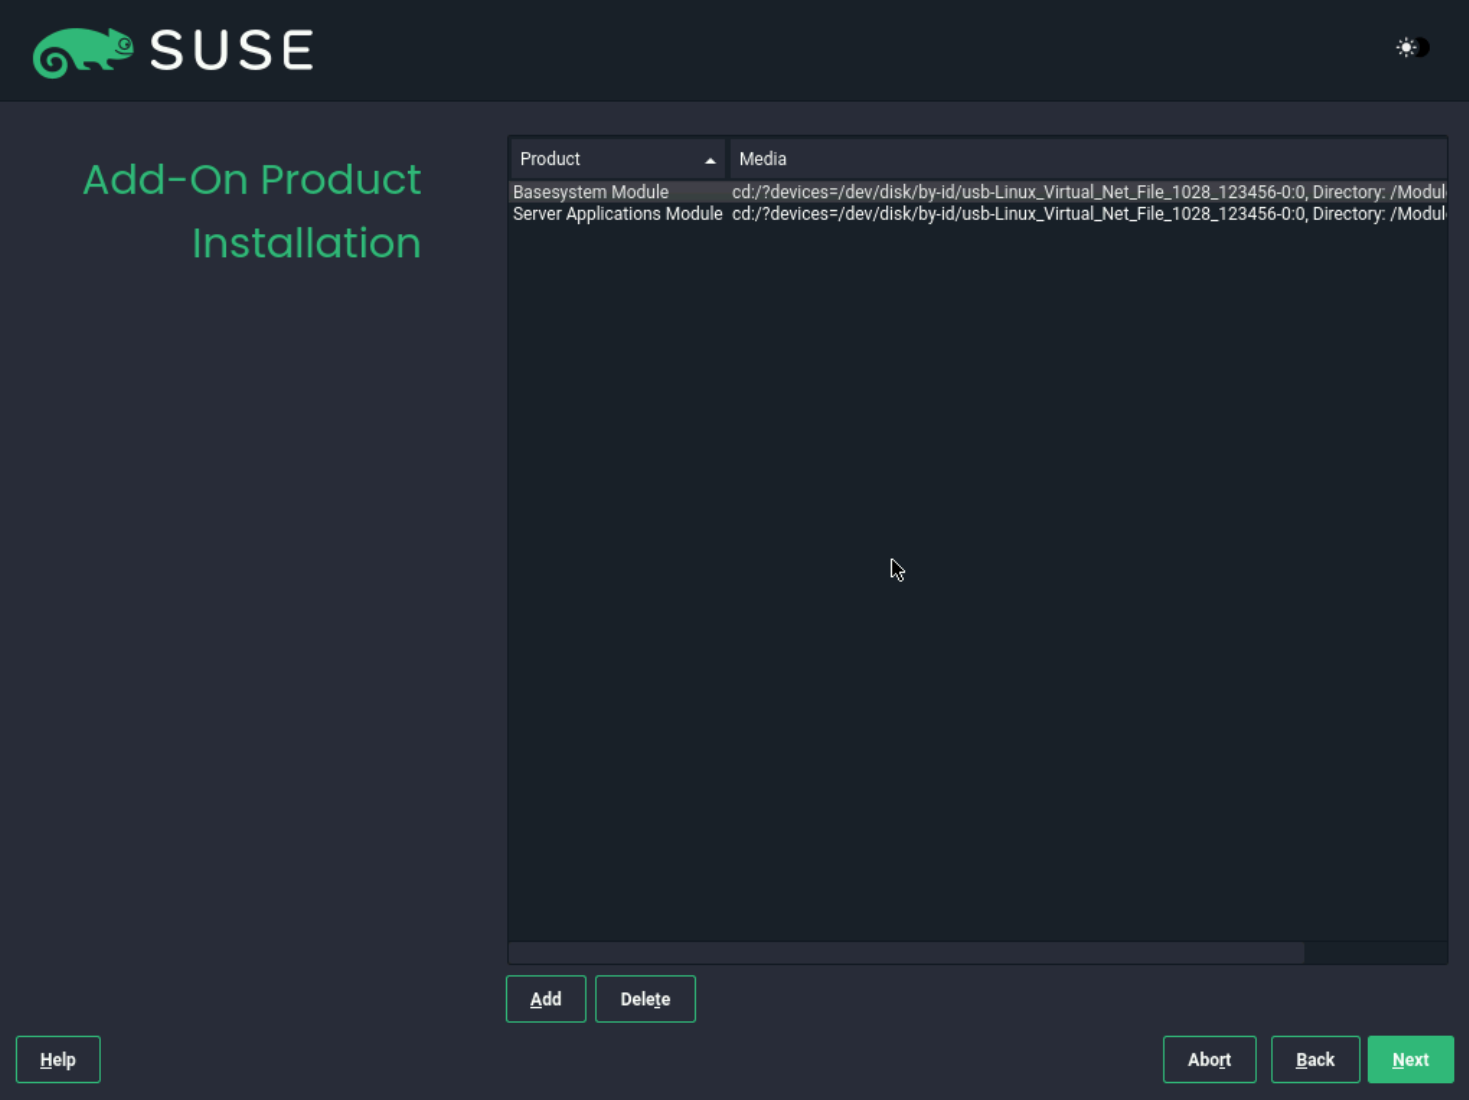The width and height of the screenshot is (1469, 1100).
Task: Click the Product column header
Action: coord(550,158)
